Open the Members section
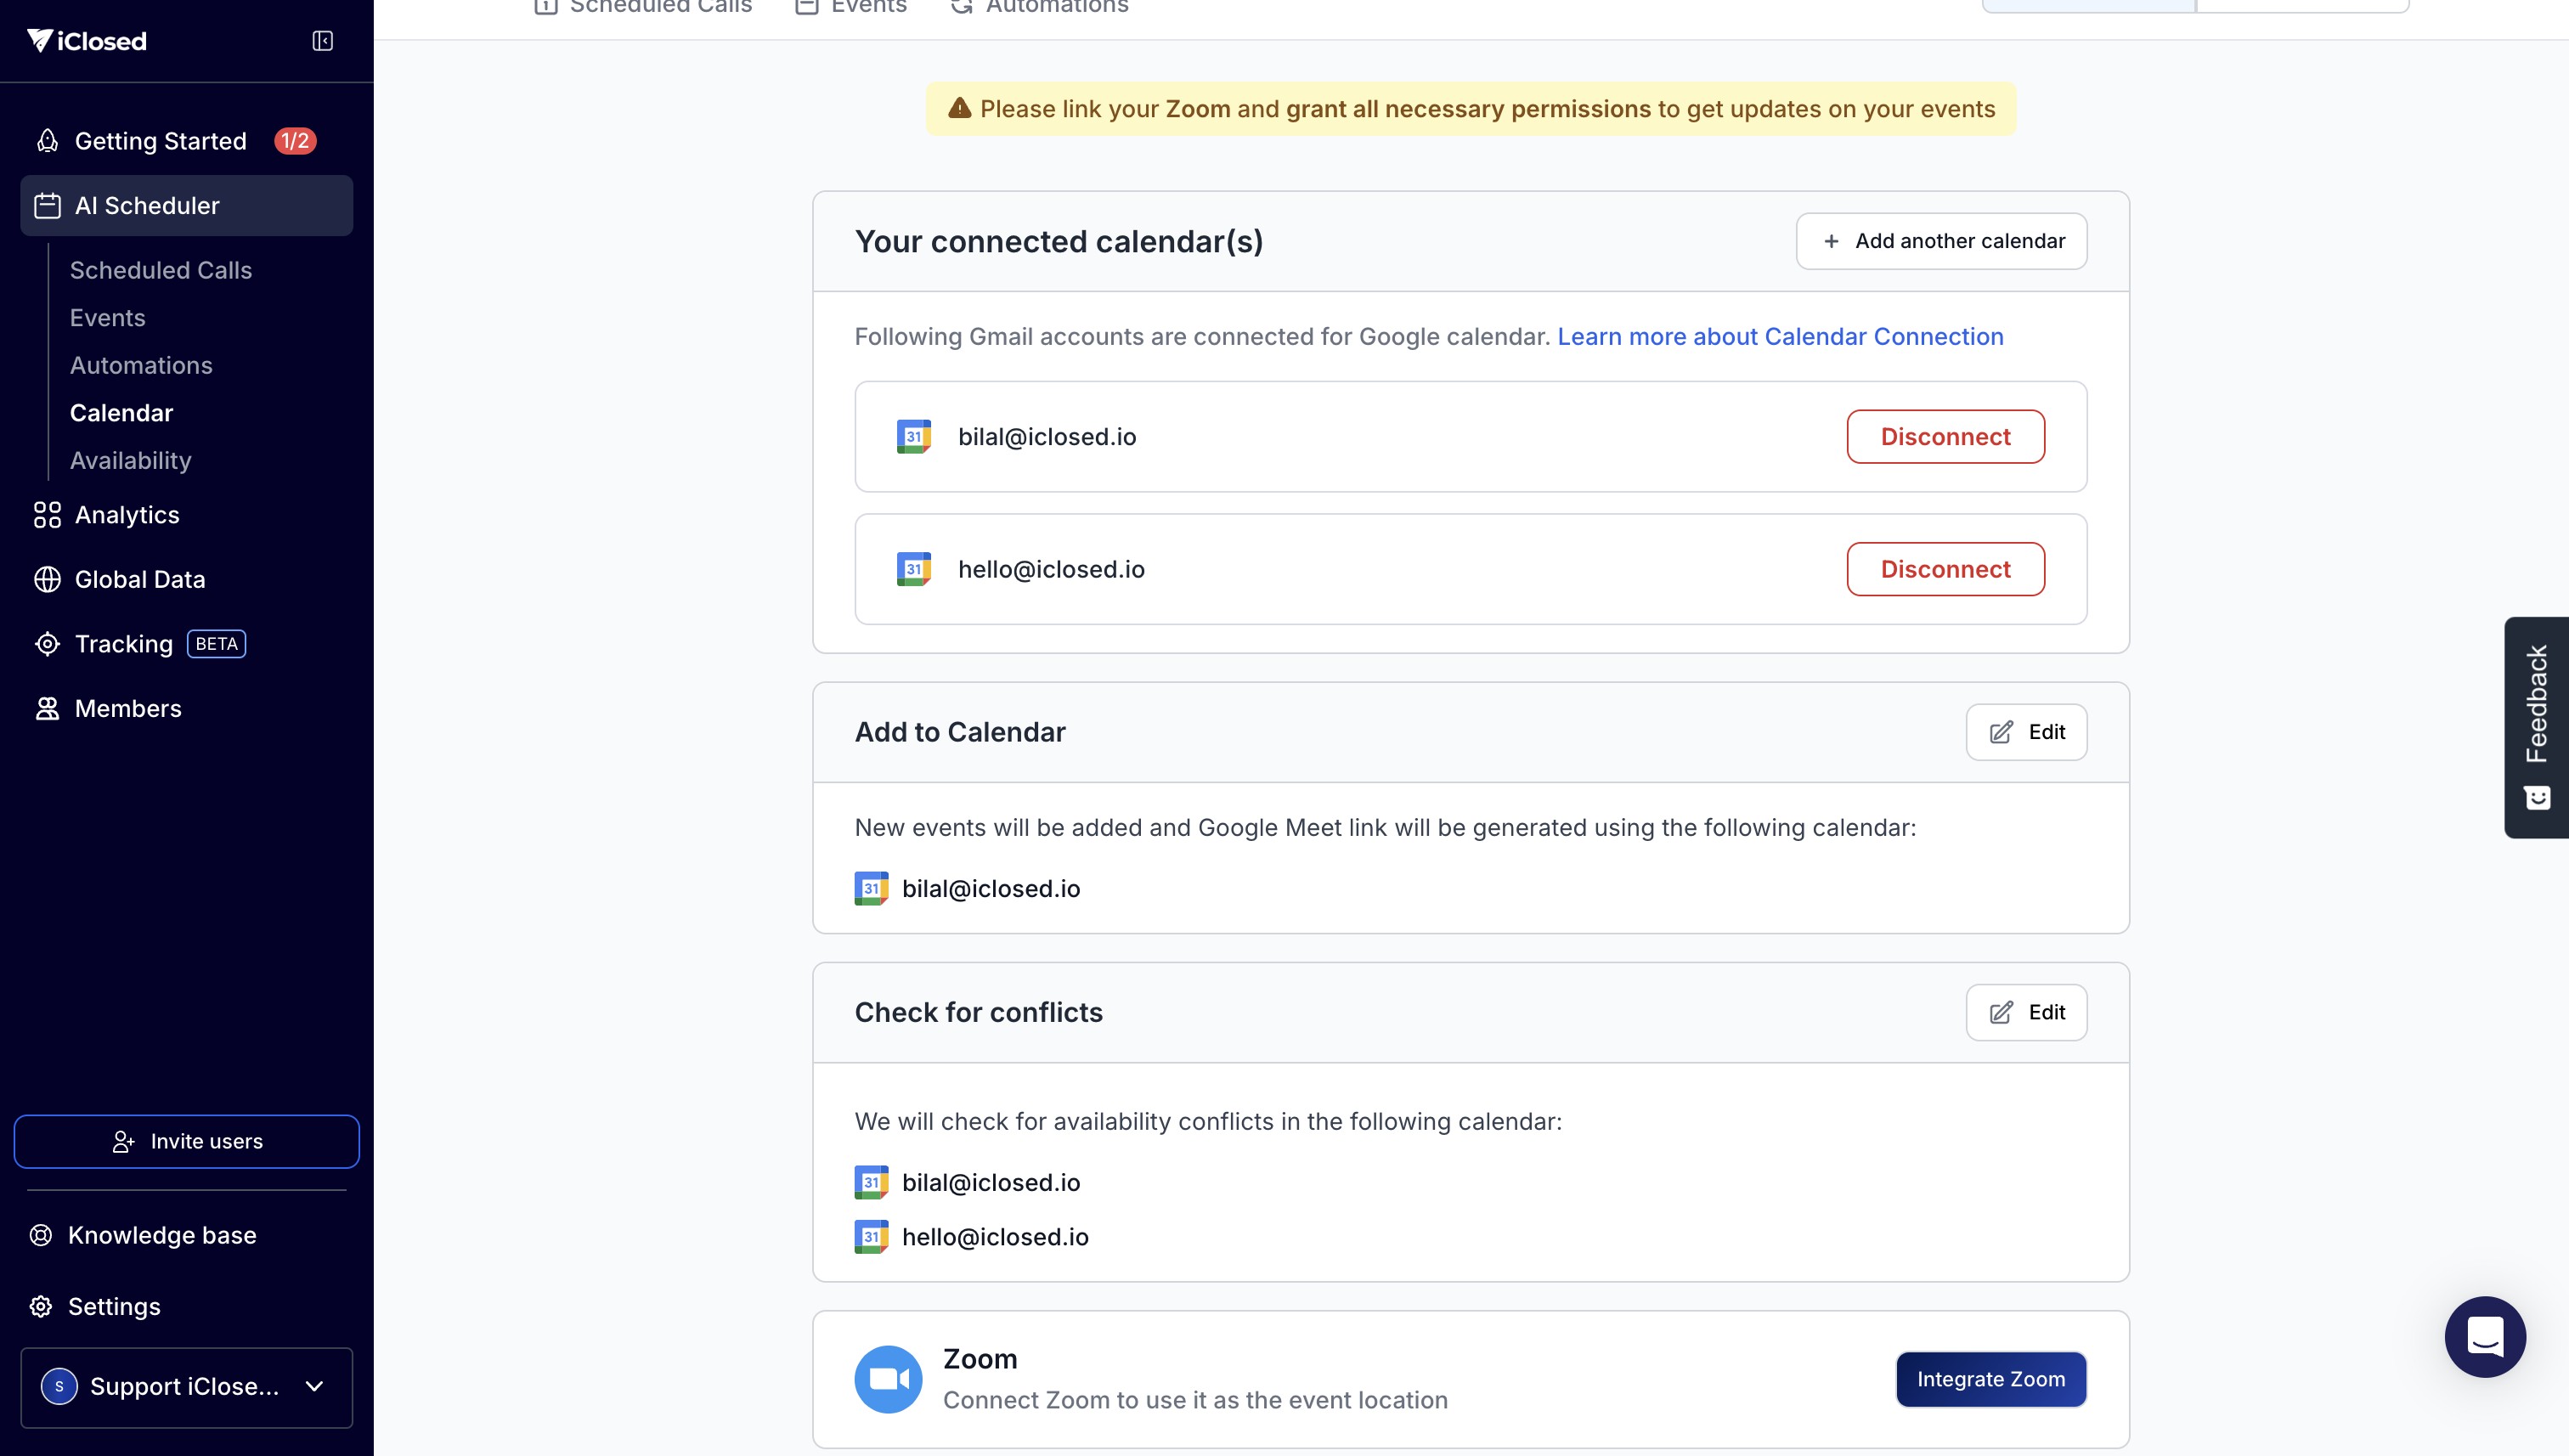This screenshot has width=2569, height=1456. point(128,708)
